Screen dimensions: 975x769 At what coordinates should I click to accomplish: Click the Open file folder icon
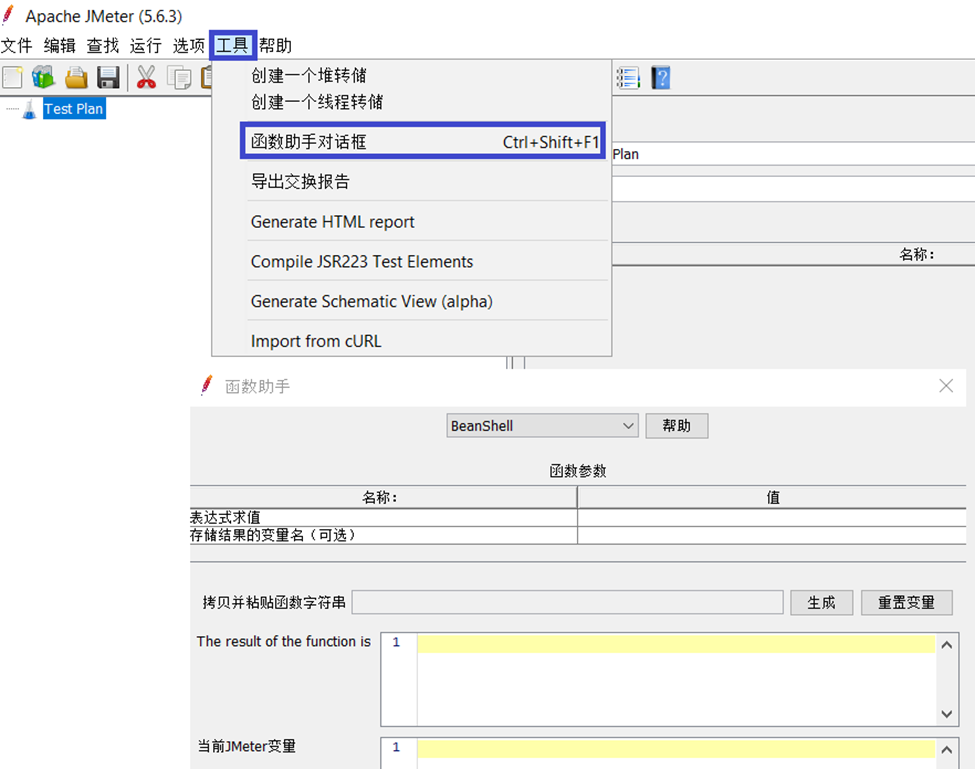(x=76, y=78)
